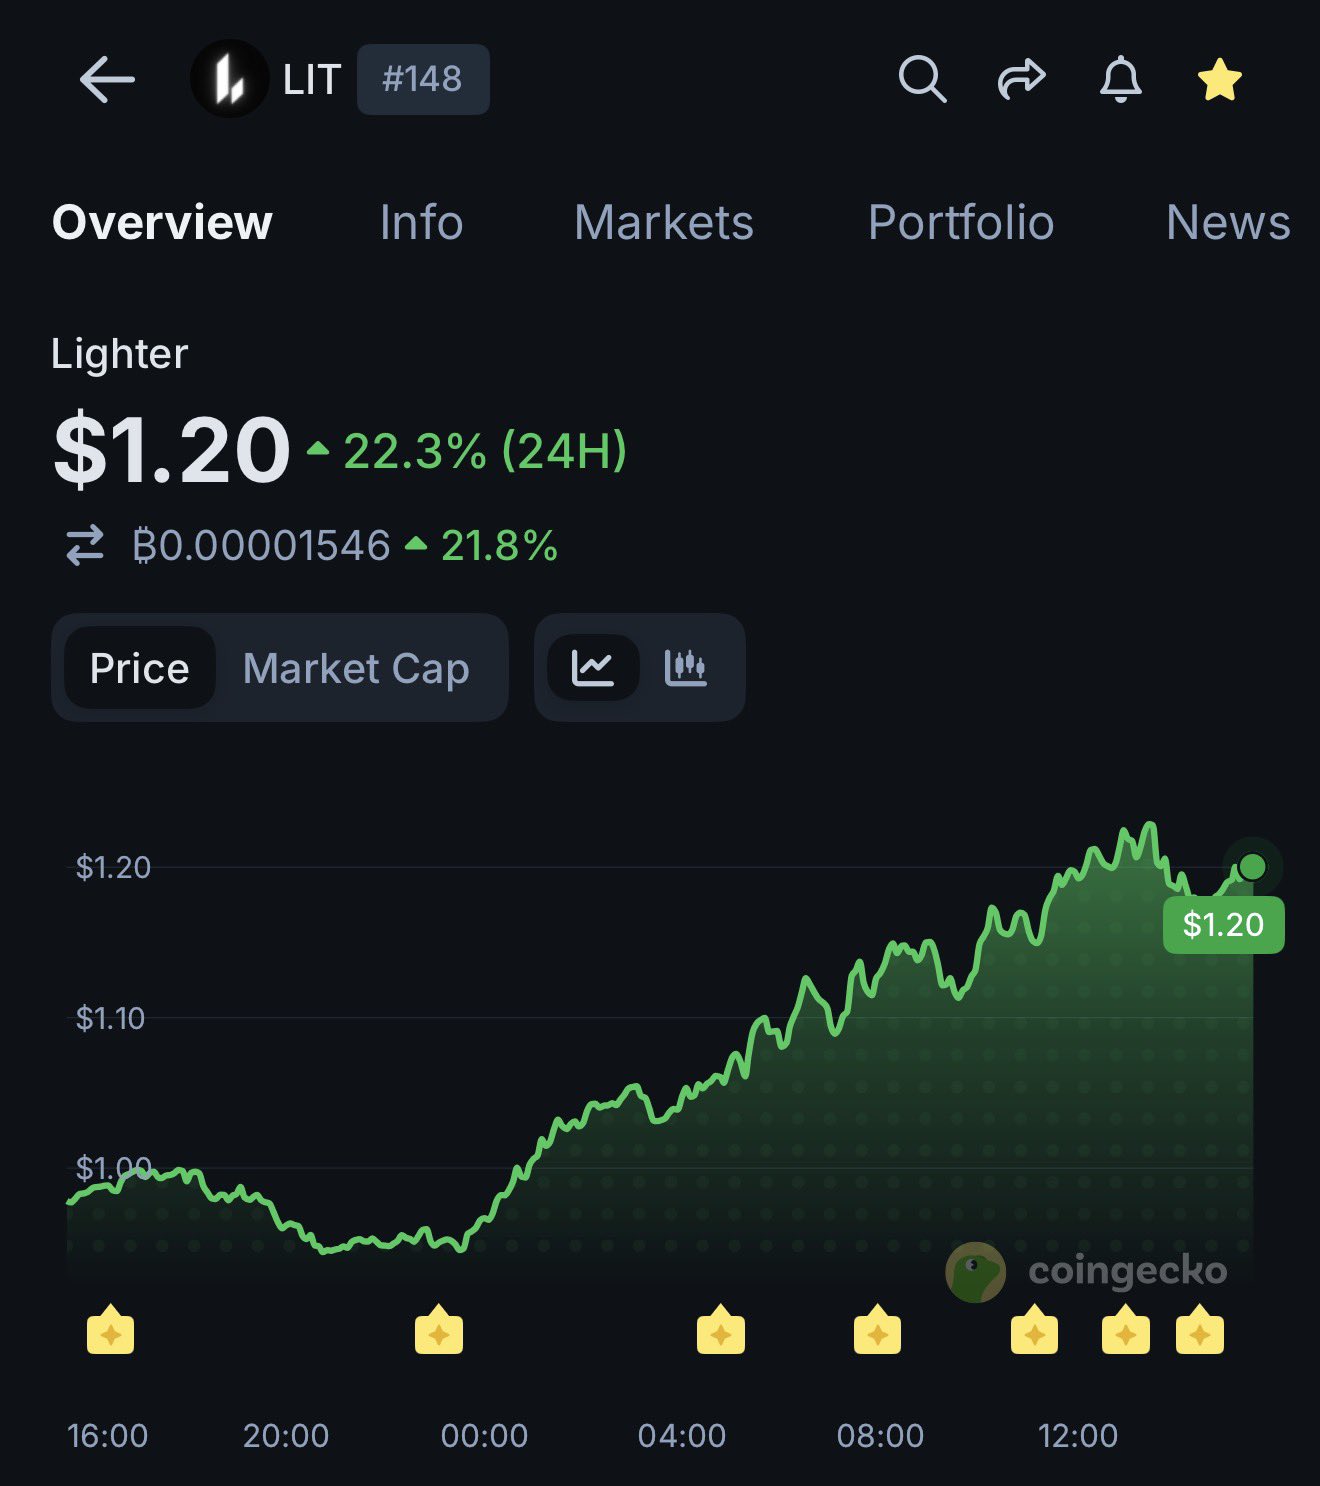
Task: Tap the share arrow icon
Action: point(1021,79)
